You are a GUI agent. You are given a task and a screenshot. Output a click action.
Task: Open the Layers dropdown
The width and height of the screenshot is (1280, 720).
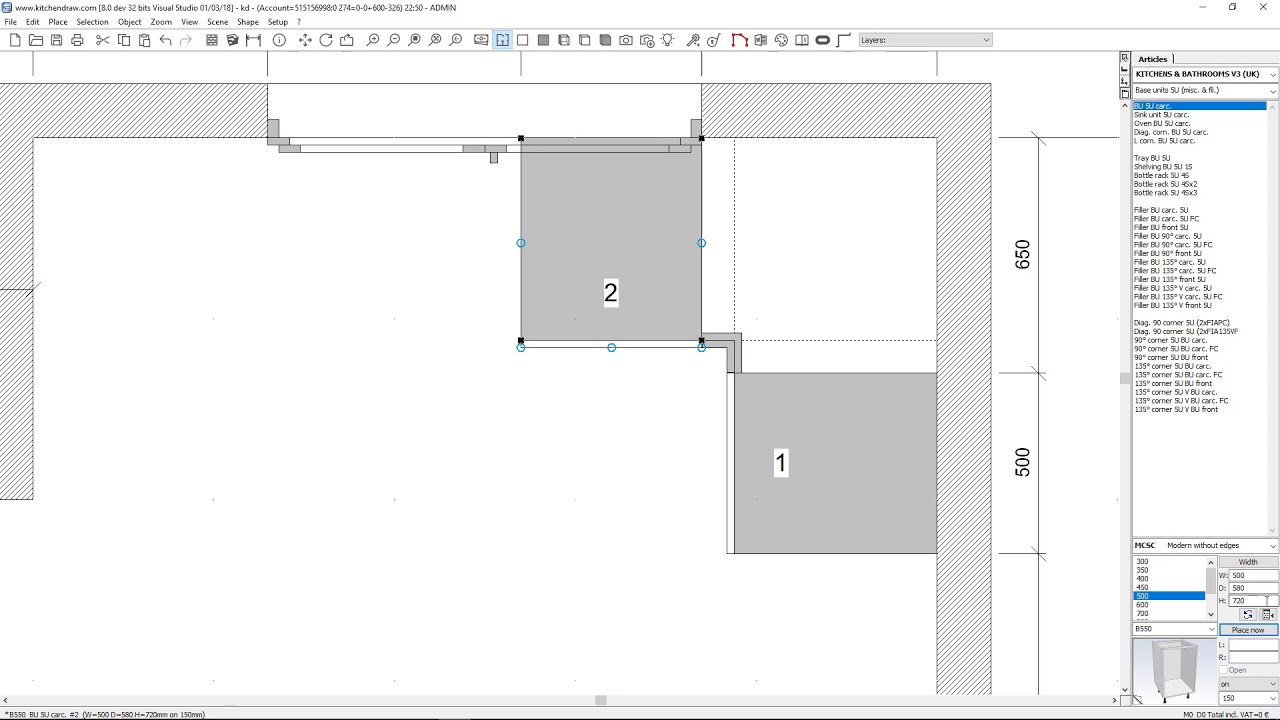click(x=925, y=40)
